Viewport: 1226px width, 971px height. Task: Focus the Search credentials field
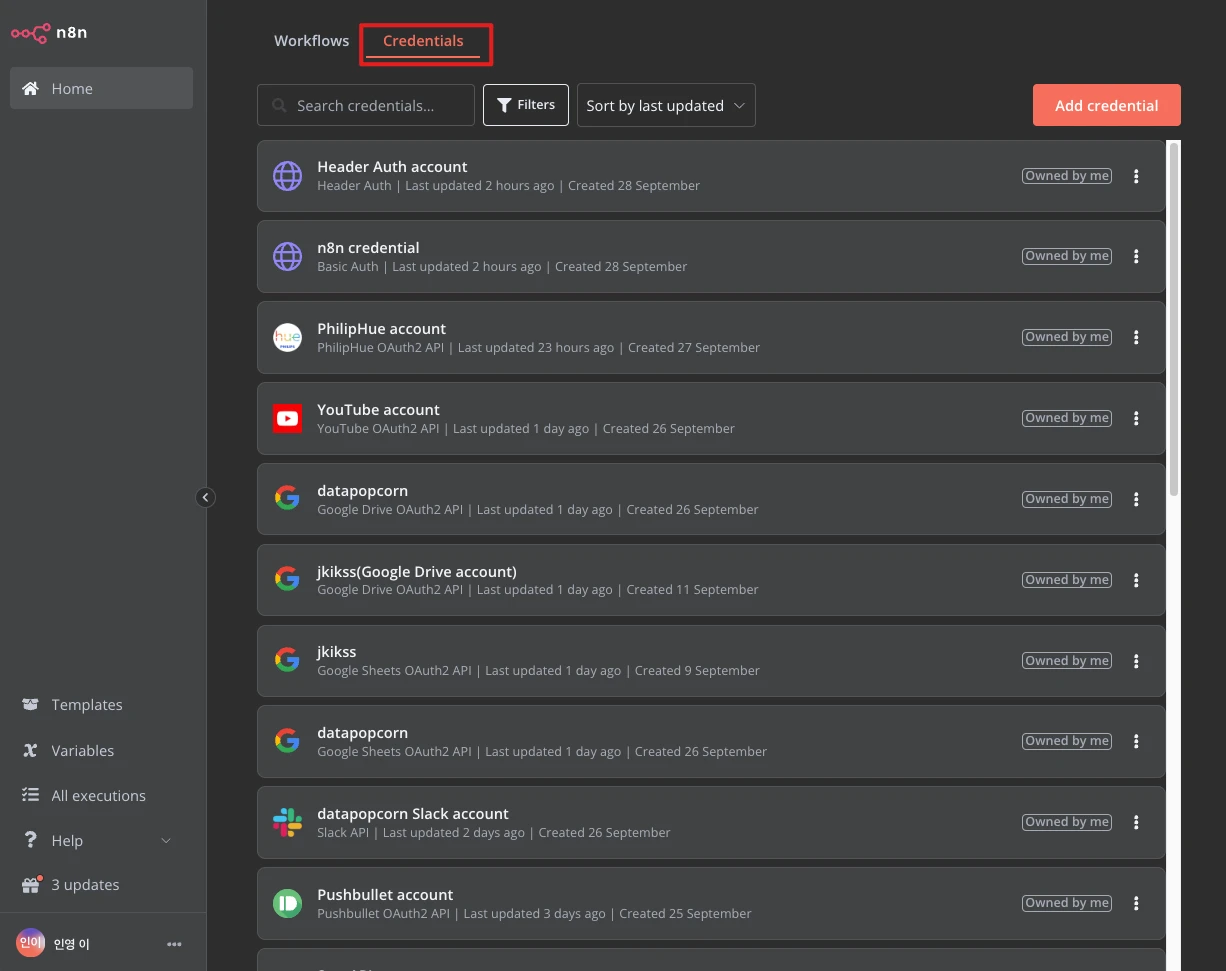(366, 105)
